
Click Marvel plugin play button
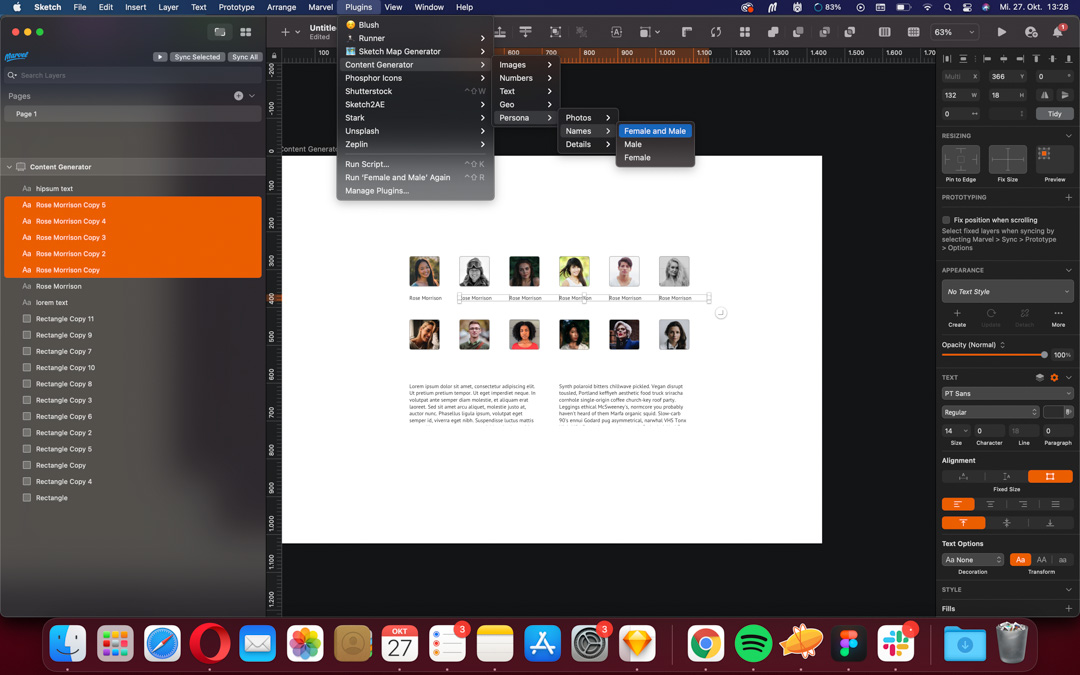click(160, 57)
